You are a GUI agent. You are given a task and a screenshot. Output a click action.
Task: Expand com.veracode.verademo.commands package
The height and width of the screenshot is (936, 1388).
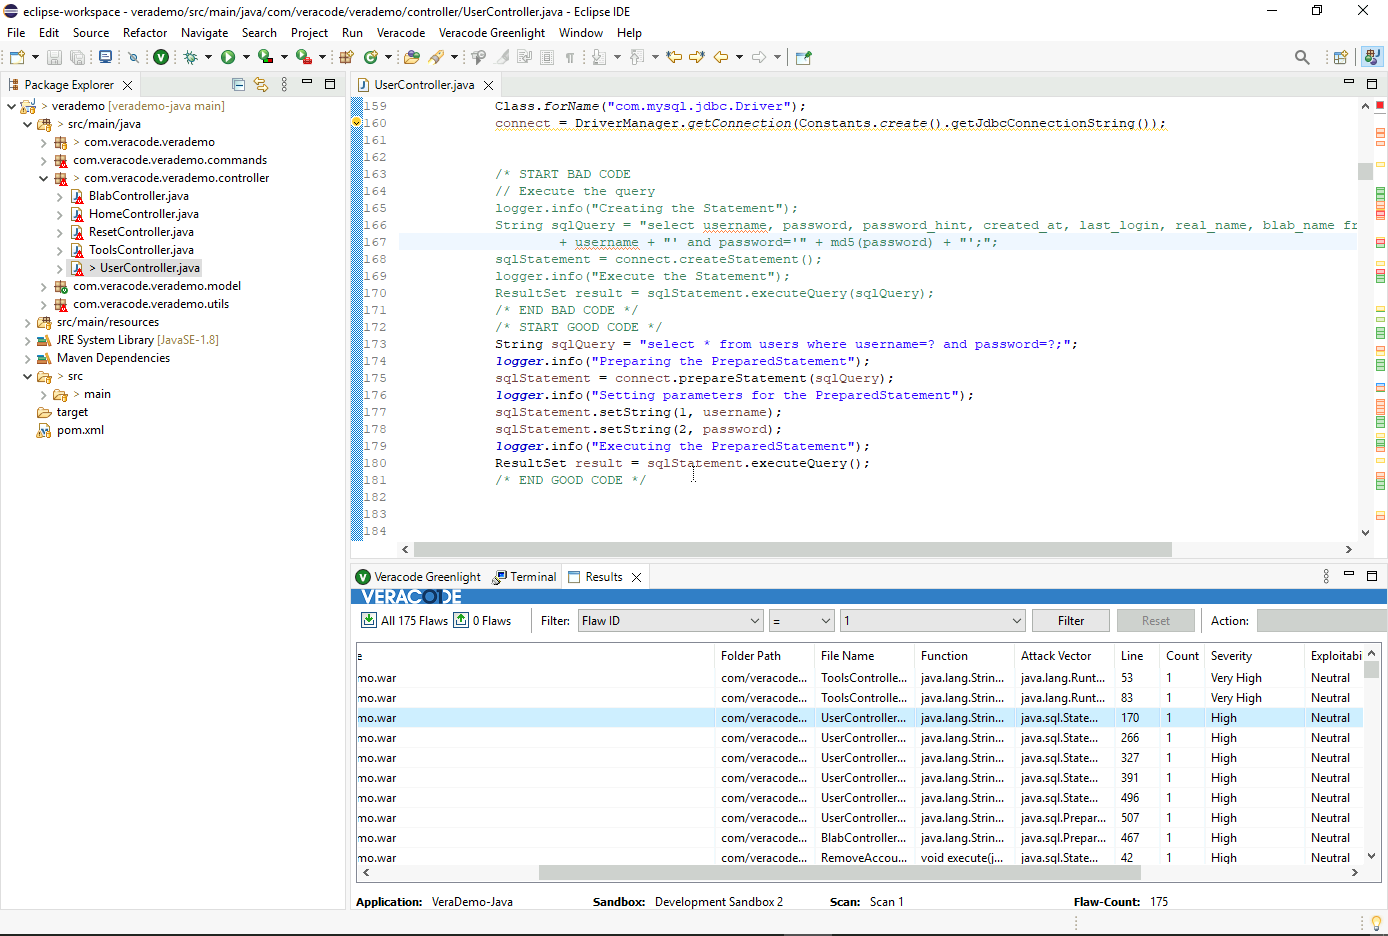(x=44, y=160)
